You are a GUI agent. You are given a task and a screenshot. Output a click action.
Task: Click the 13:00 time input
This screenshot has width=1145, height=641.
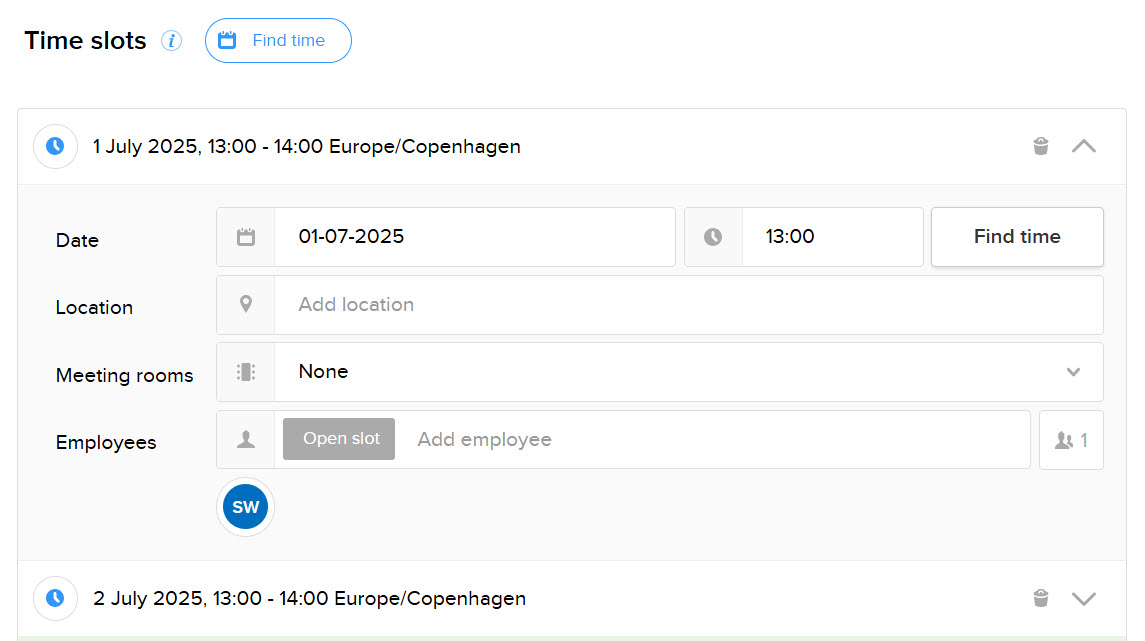point(830,237)
